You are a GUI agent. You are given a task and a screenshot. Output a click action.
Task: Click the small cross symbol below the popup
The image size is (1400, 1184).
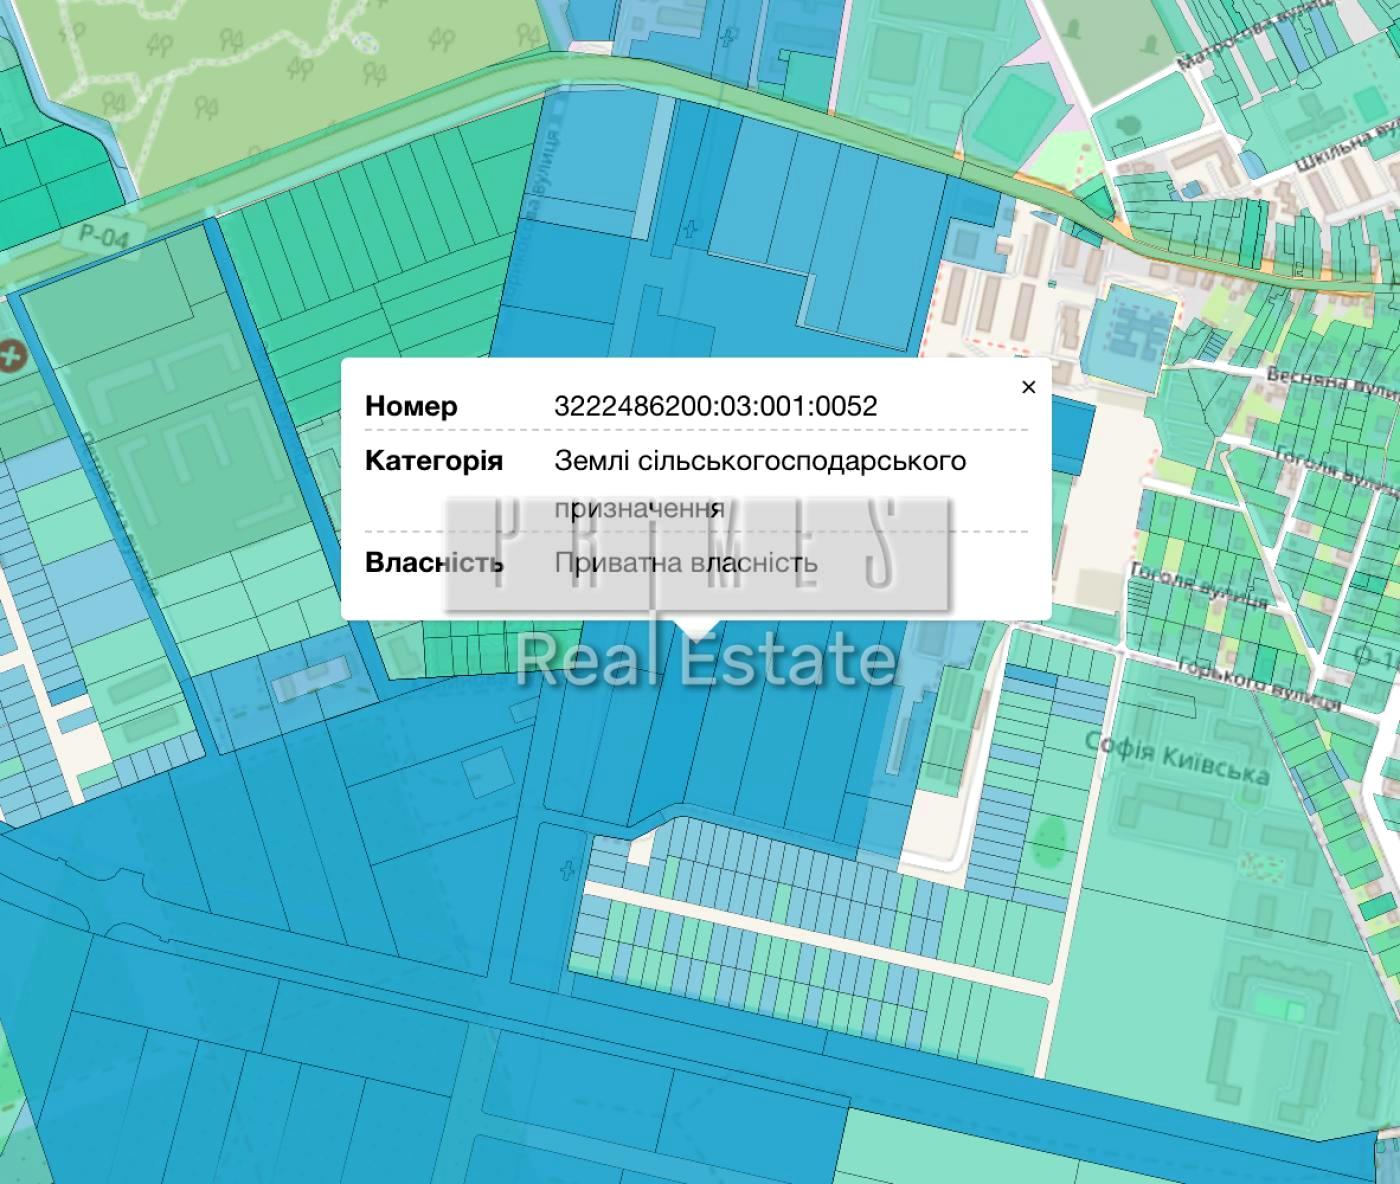568,868
